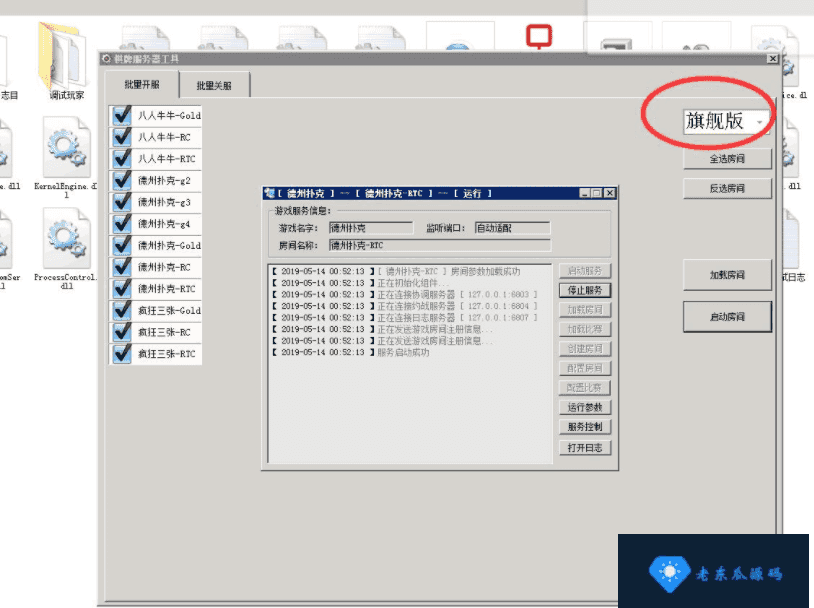The width and height of the screenshot is (814, 608).
Task: Click log line with 127.0.0.1:6807
Action: (405, 317)
